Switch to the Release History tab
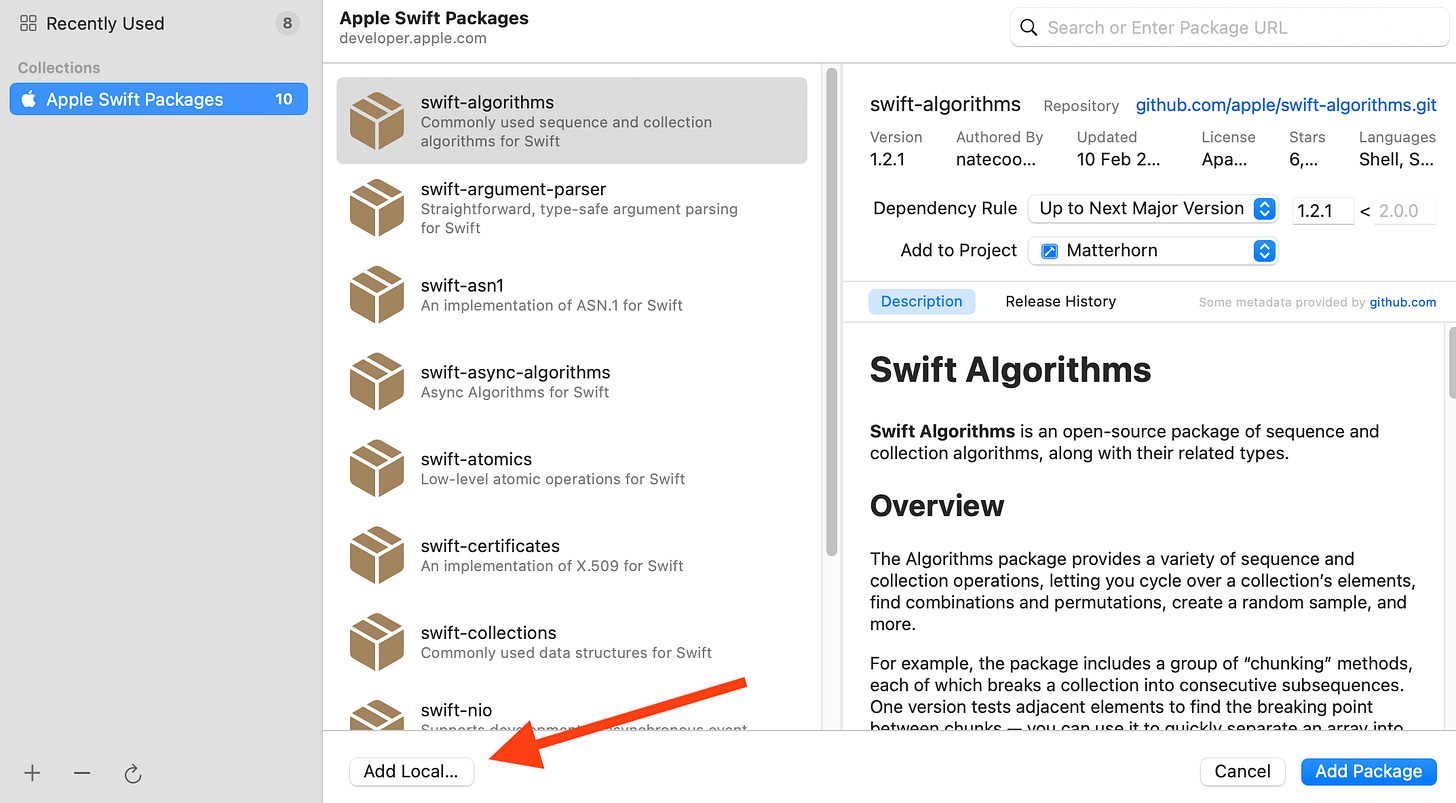The width and height of the screenshot is (1456, 803). point(1060,301)
